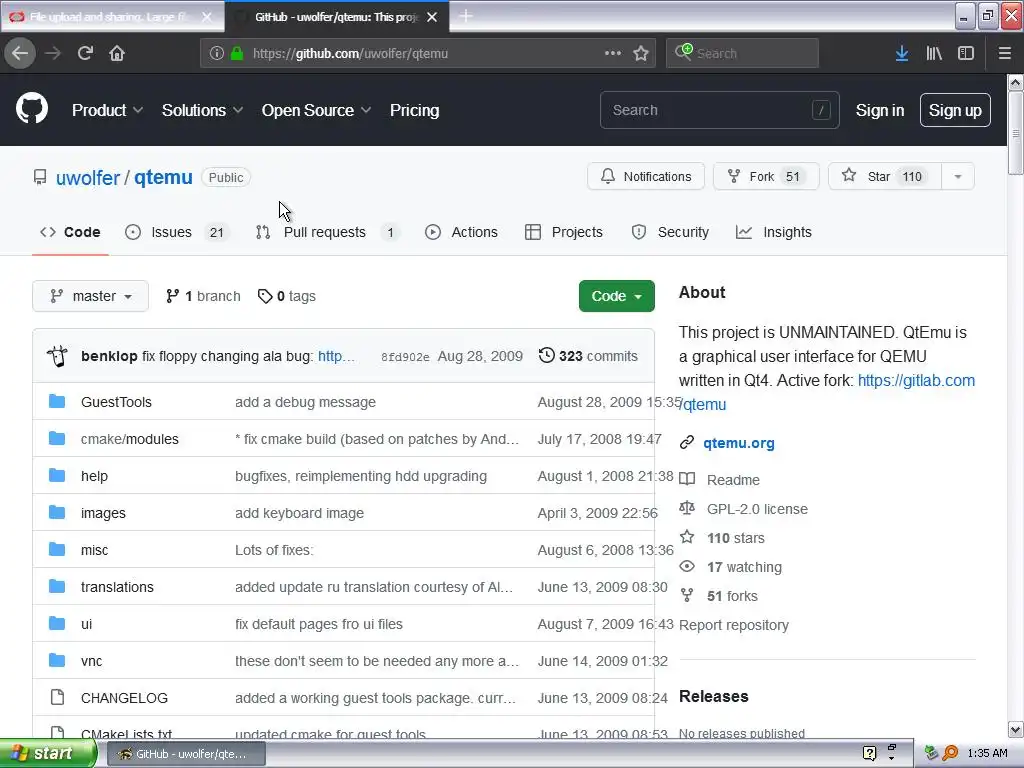
Task: Open uwolfer profile link
Action: [x=88, y=178]
